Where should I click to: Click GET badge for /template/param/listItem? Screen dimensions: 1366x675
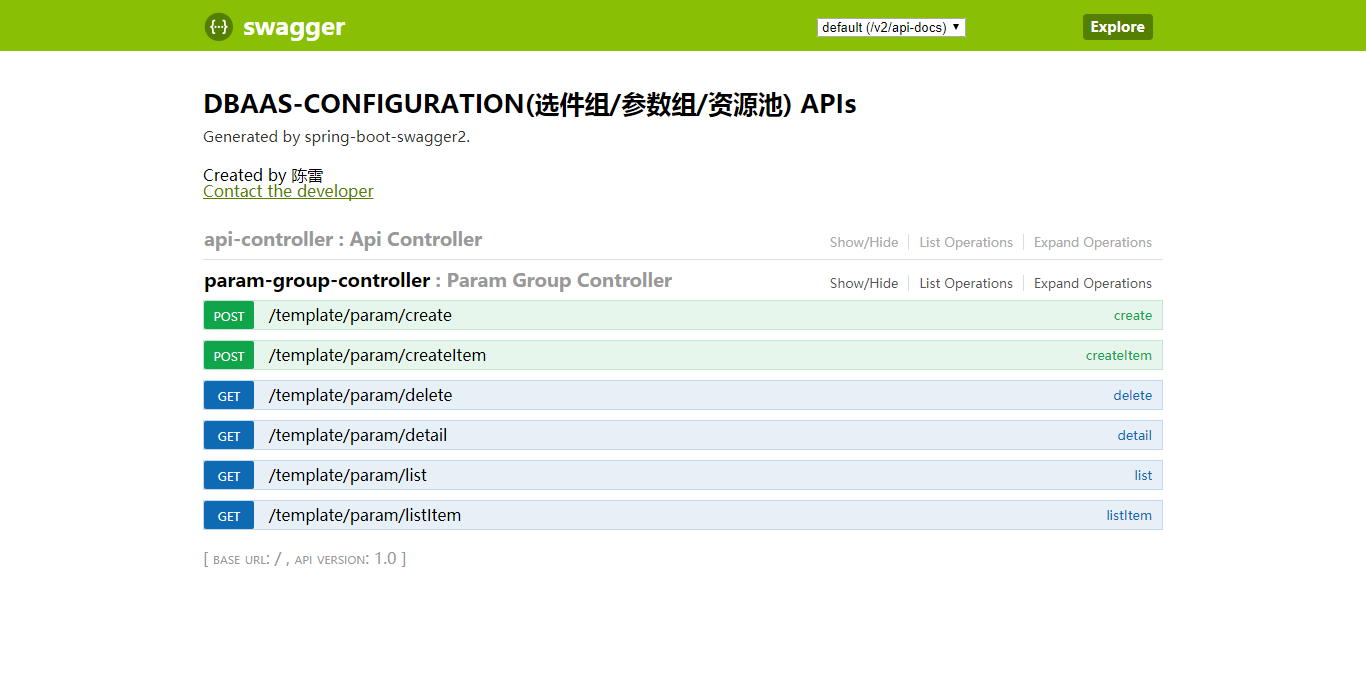pos(229,516)
